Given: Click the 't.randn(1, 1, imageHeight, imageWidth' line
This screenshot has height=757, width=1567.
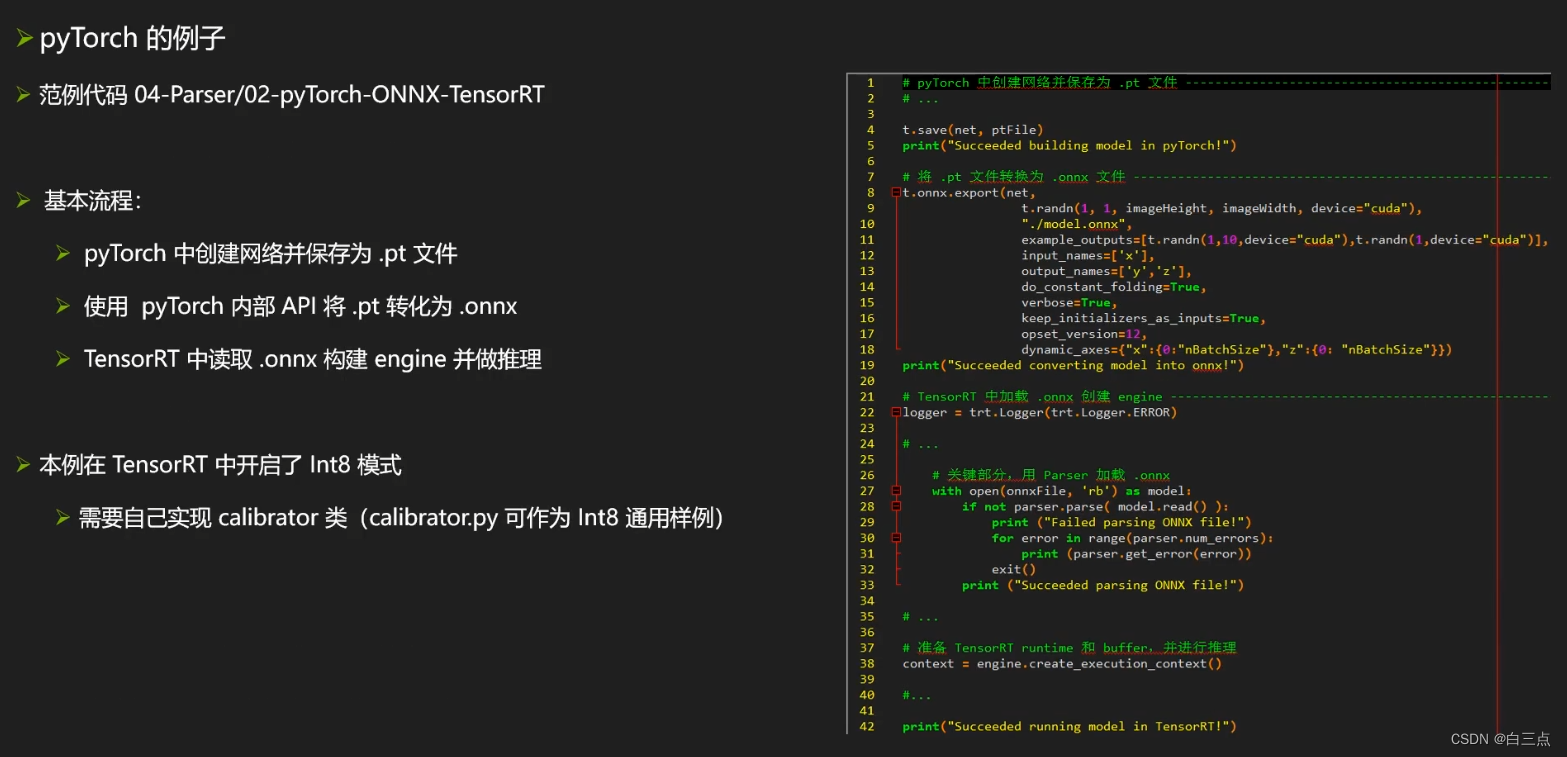Looking at the screenshot, I should [1221, 208].
